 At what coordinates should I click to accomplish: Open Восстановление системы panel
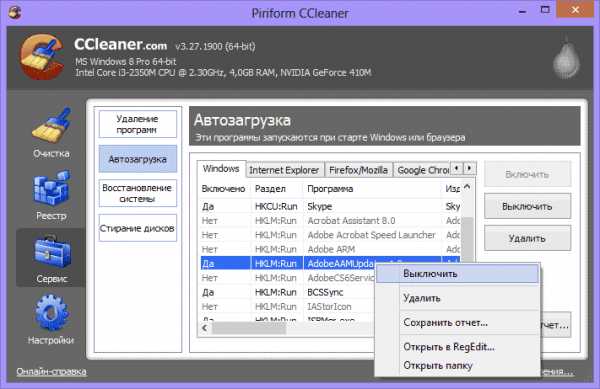point(138,193)
